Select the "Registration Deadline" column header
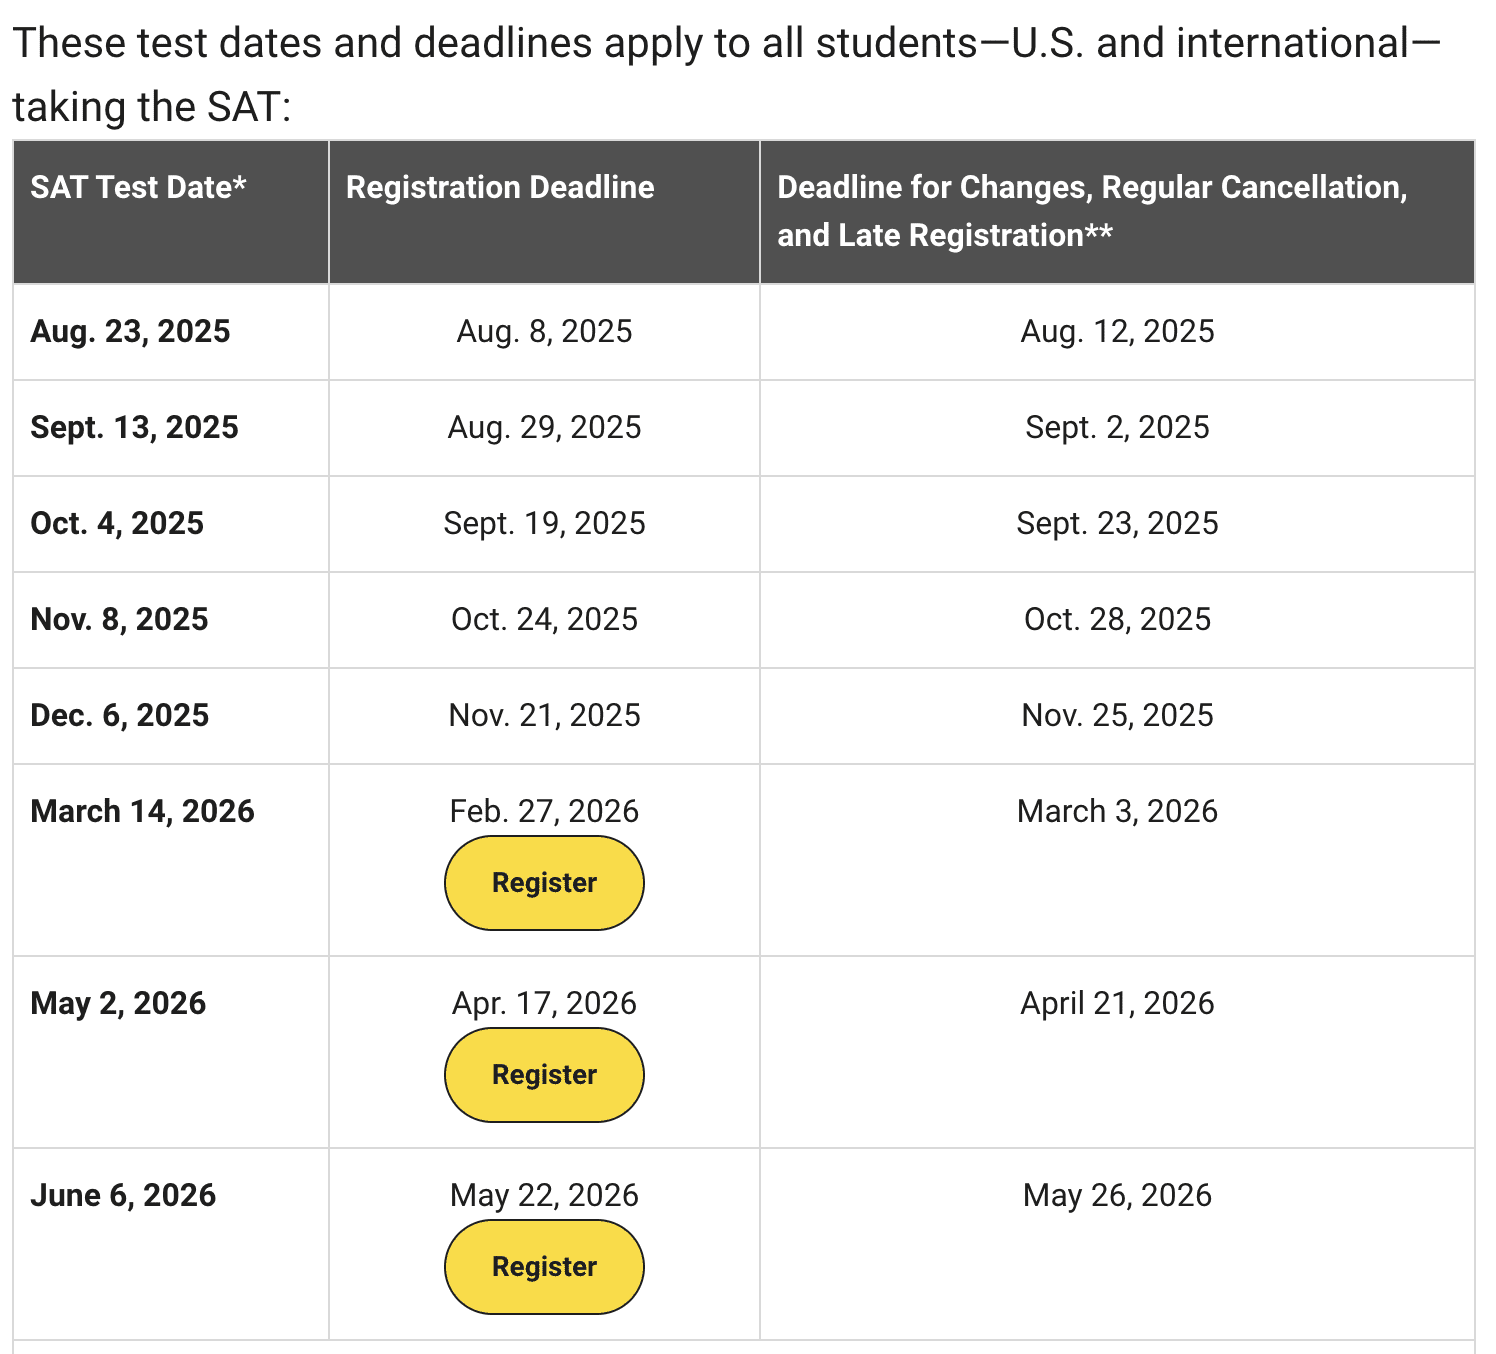Image resolution: width=1496 pixels, height=1354 pixels. pos(500,187)
